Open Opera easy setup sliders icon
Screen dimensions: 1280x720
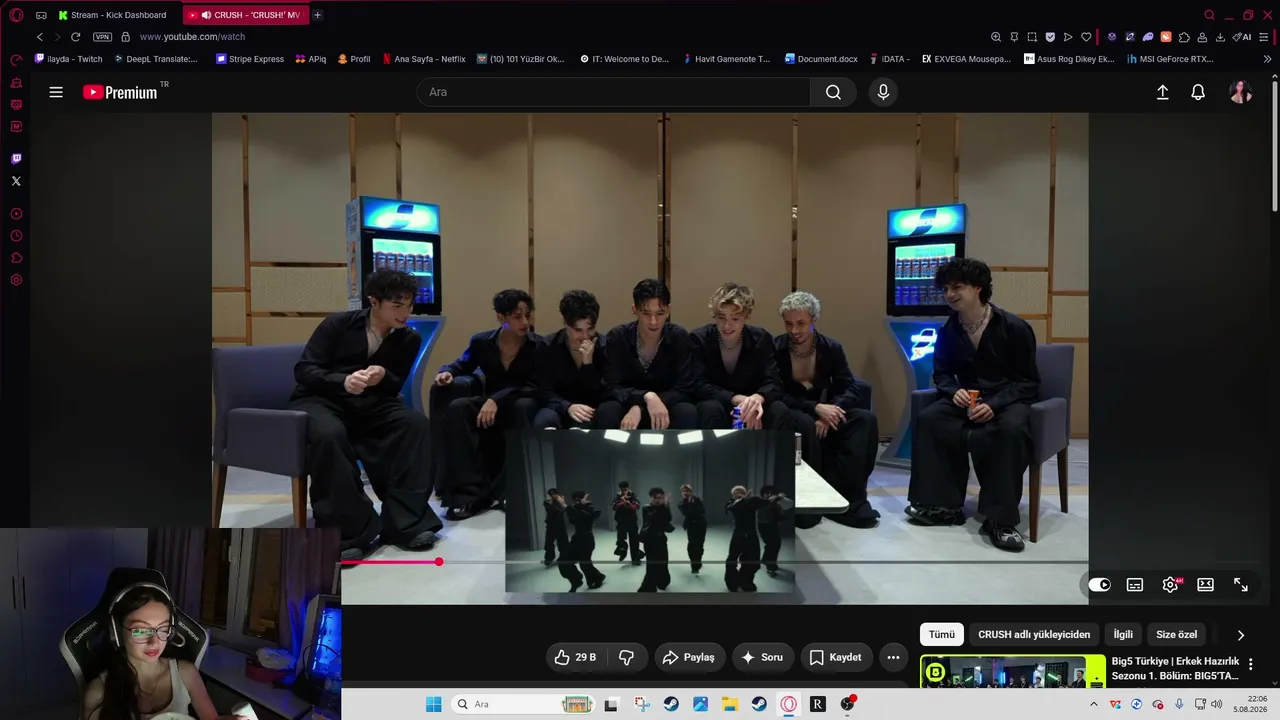tap(1266, 37)
